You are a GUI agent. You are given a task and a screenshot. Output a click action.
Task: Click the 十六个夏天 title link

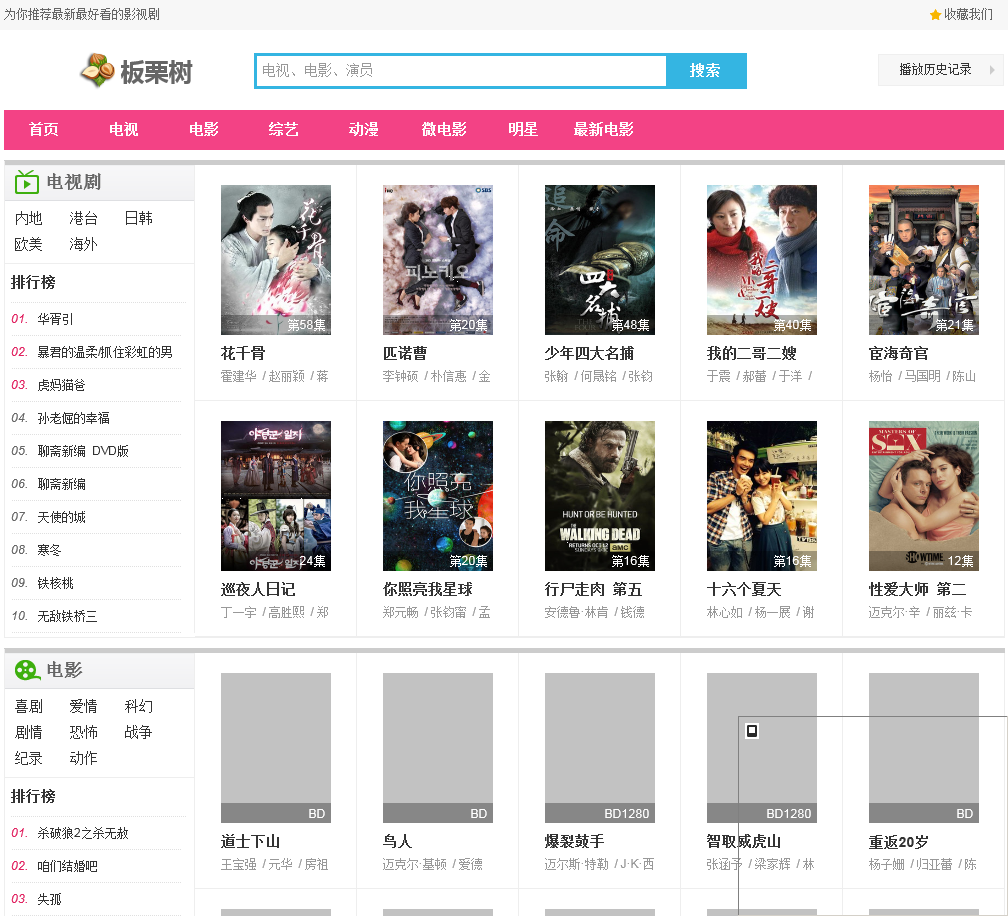pos(744,589)
